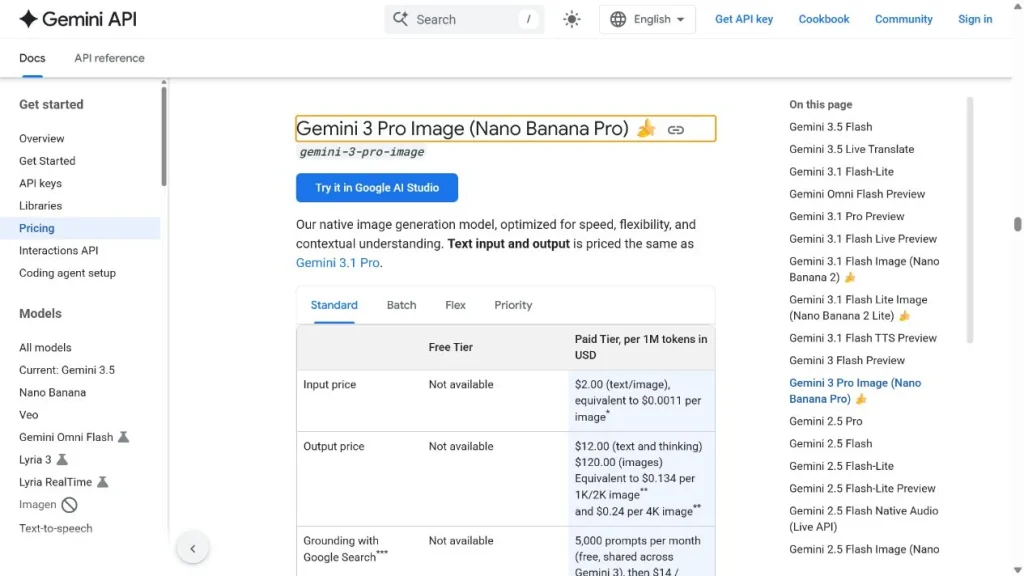Click Try it in Google AI Studio button
1024x576 pixels.
(x=377, y=187)
